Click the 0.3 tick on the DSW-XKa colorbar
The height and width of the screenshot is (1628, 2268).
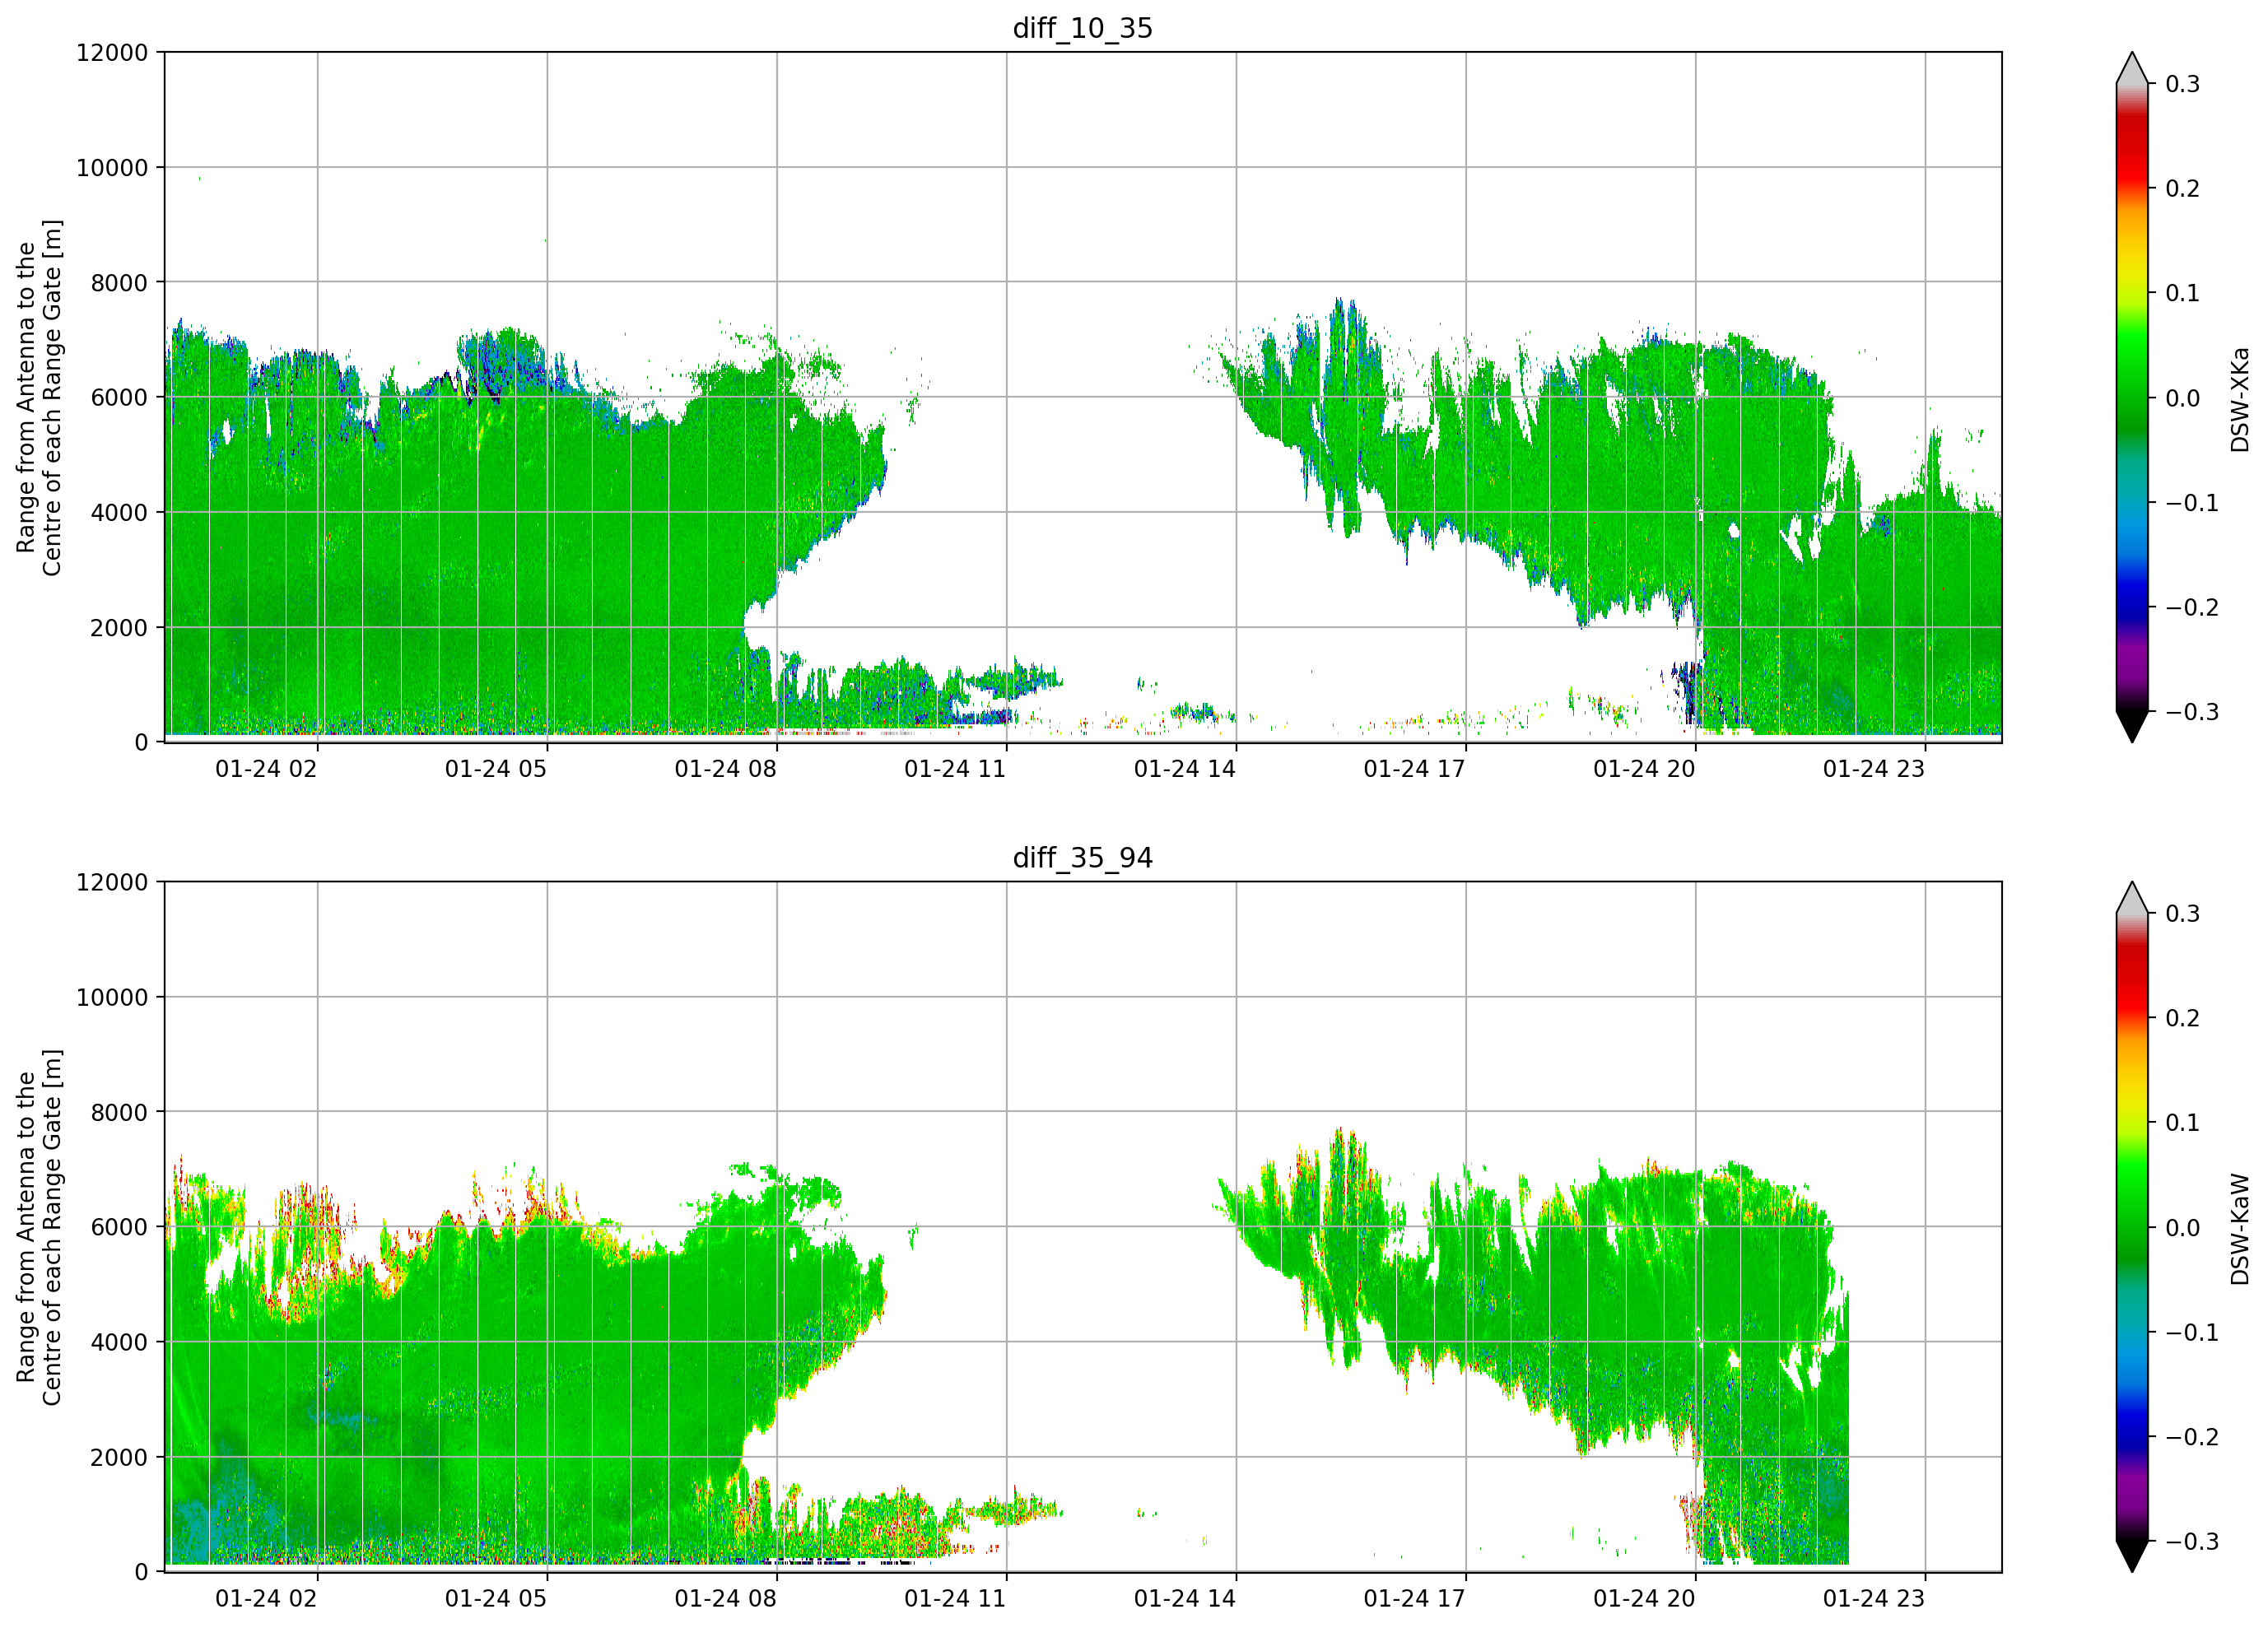click(x=2182, y=84)
